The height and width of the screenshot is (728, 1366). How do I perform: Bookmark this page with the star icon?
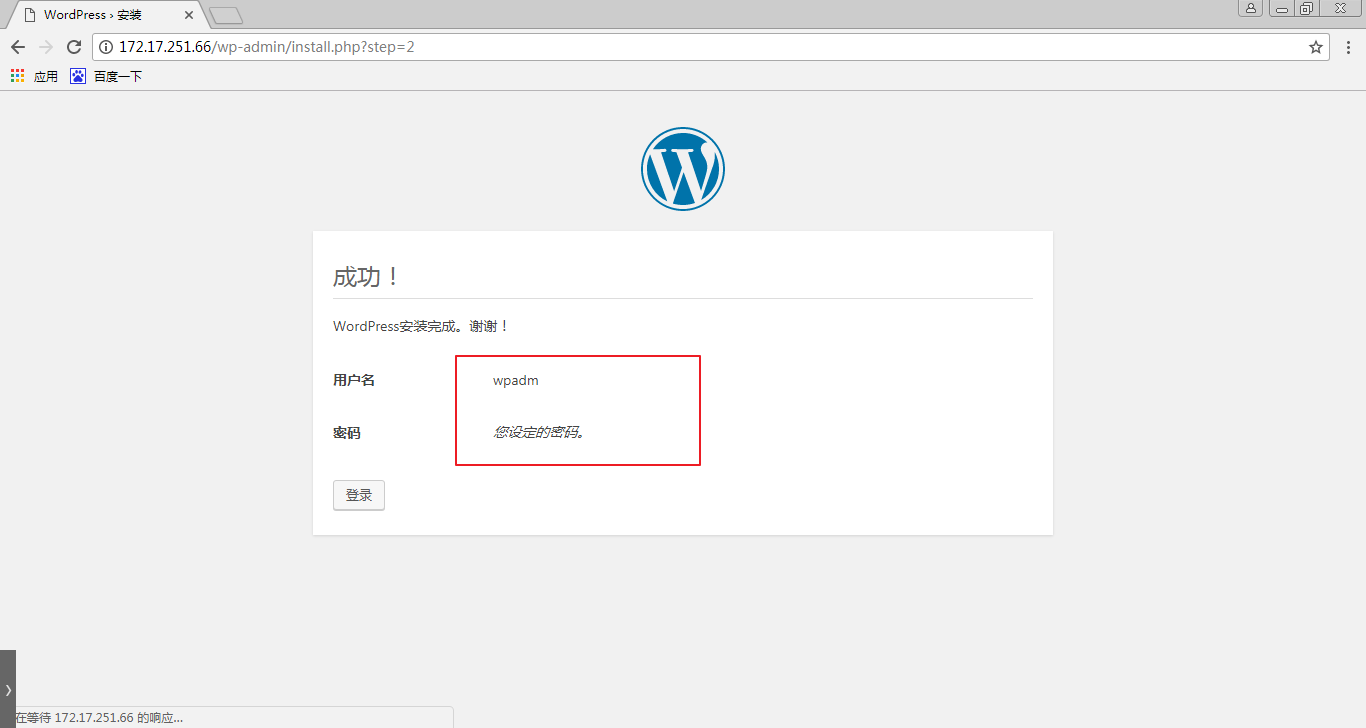[x=1316, y=47]
